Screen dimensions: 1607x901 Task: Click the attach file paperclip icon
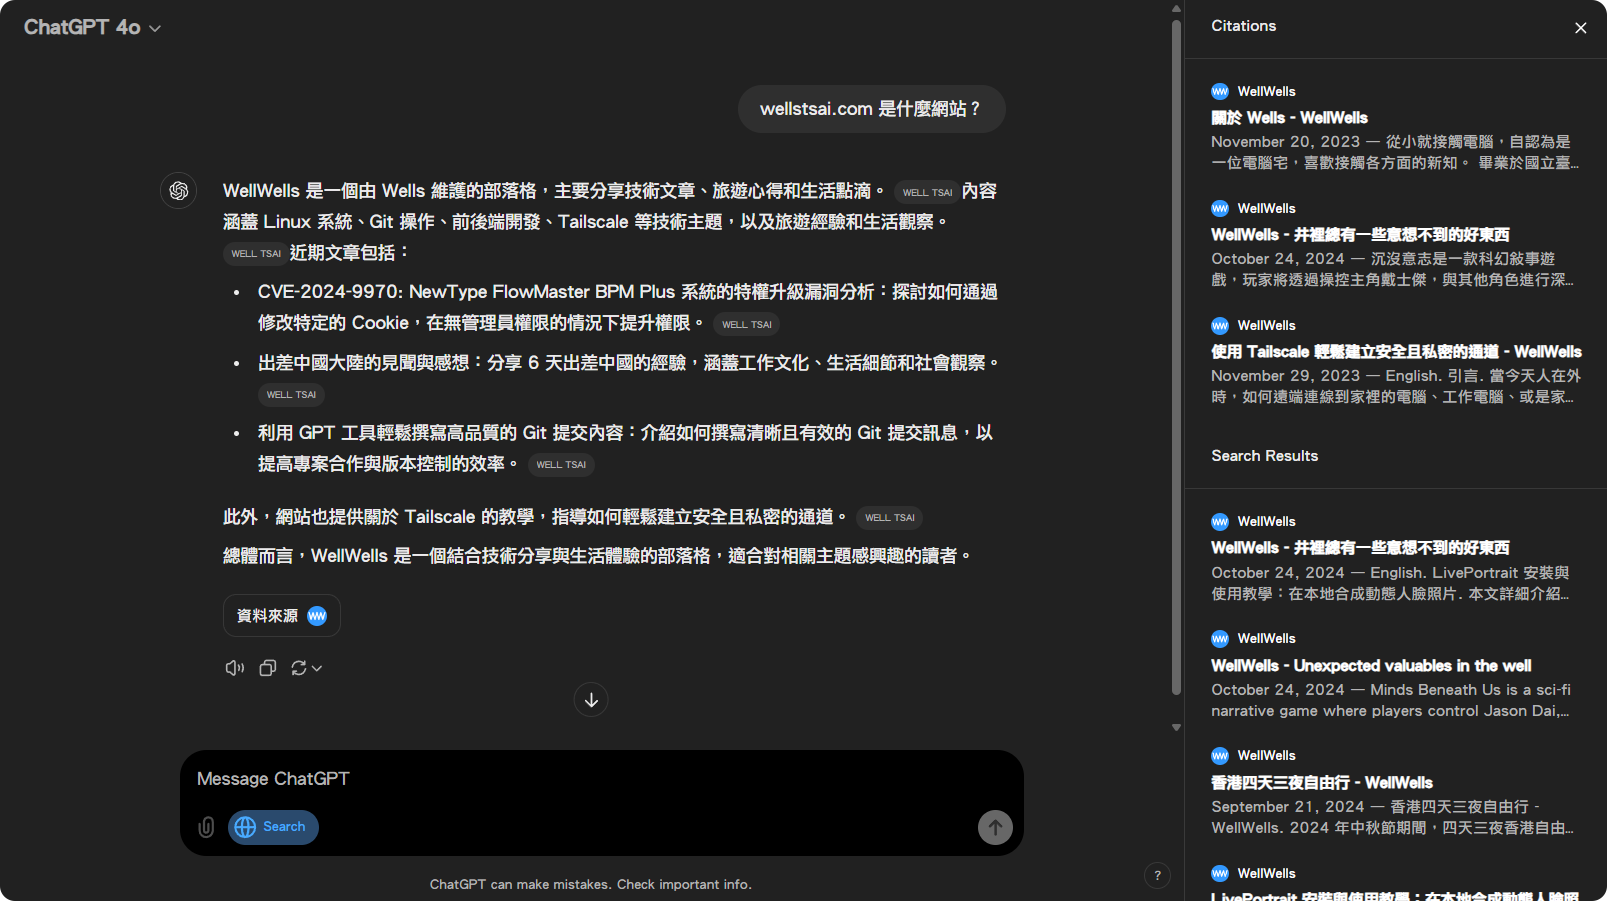pos(206,827)
